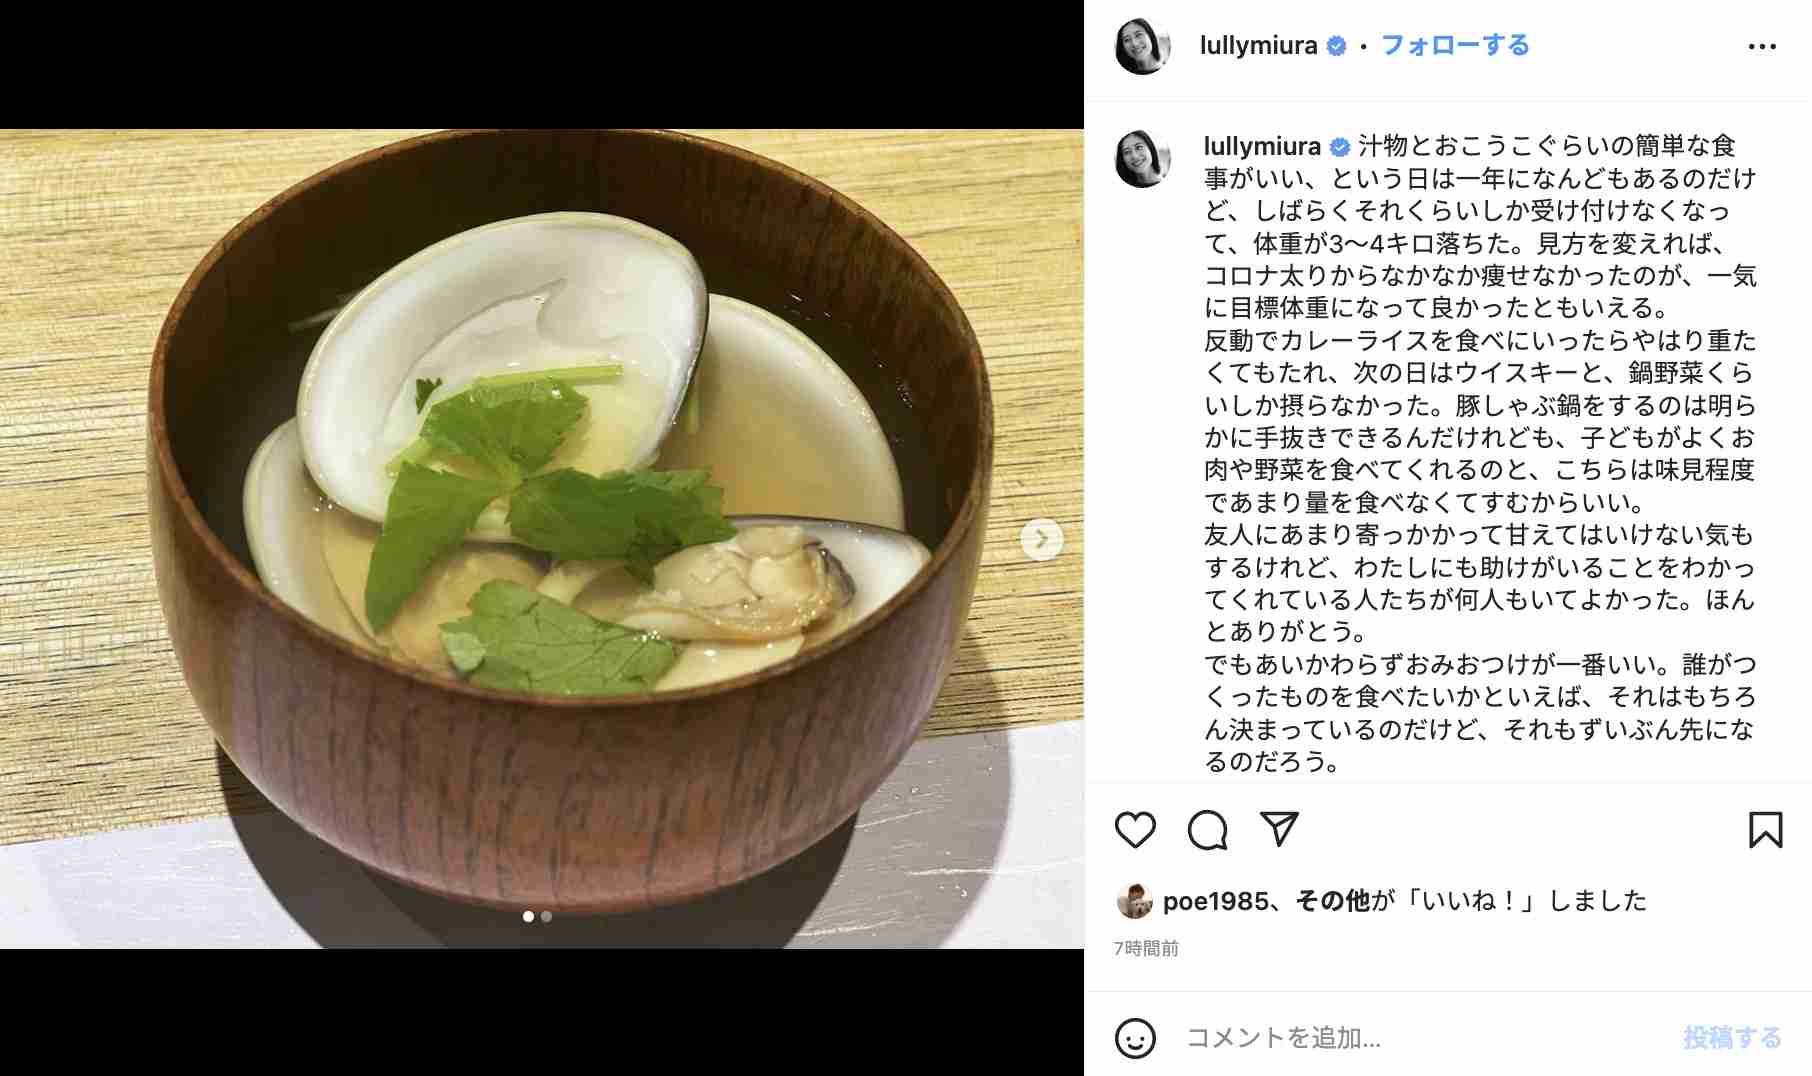Image resolution: width=1812 pixels, height=1076 pixels.
Task: Click the verified badge beside header username
Action: click(x=1336, y=46)
